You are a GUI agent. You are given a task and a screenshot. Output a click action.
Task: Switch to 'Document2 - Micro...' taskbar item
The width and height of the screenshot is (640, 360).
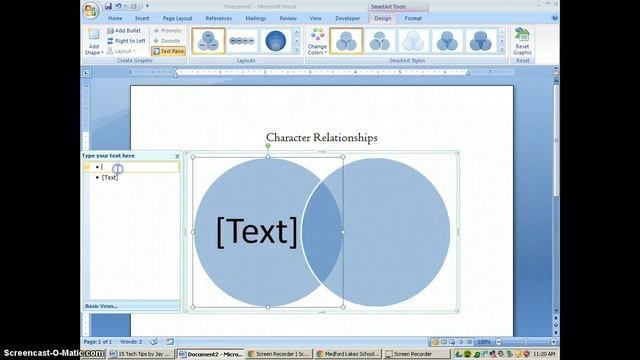pyautogui.click(x=210, y=354)
